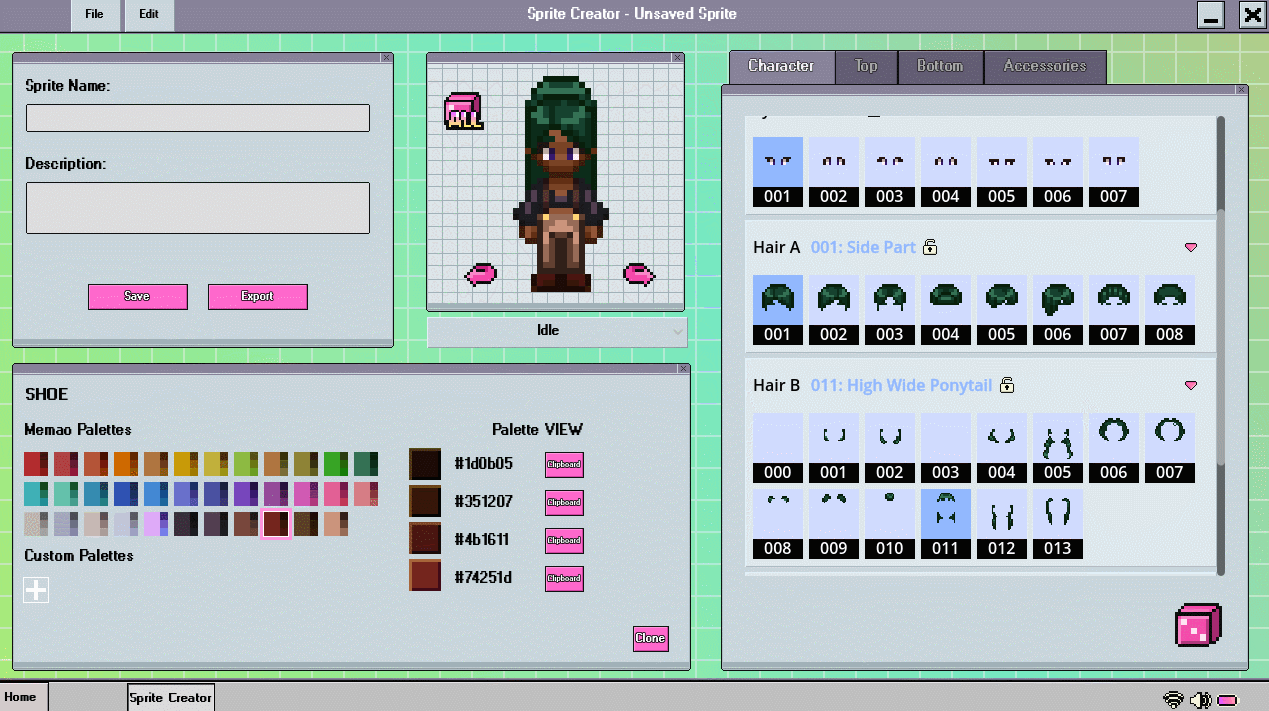Click the pink battery tray icon
The width and height of the screenshot is (1269, 711).
click(1227, 700)
